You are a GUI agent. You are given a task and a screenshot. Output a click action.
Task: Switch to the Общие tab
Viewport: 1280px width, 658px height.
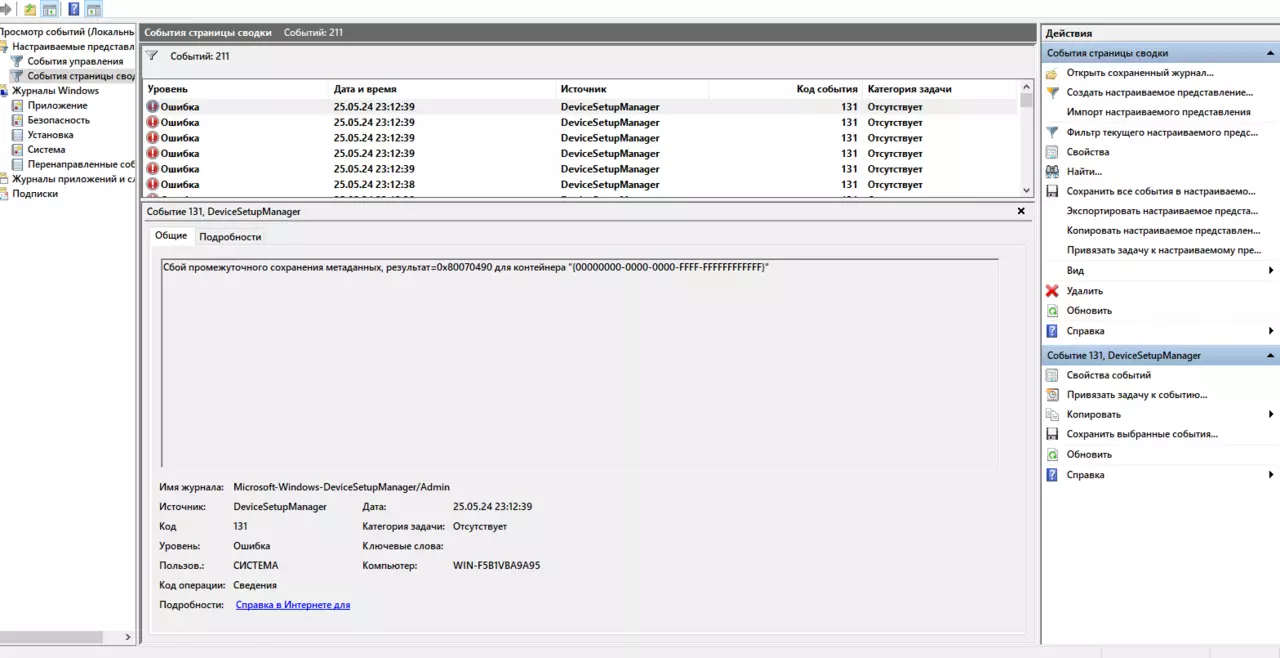point(171,236)
